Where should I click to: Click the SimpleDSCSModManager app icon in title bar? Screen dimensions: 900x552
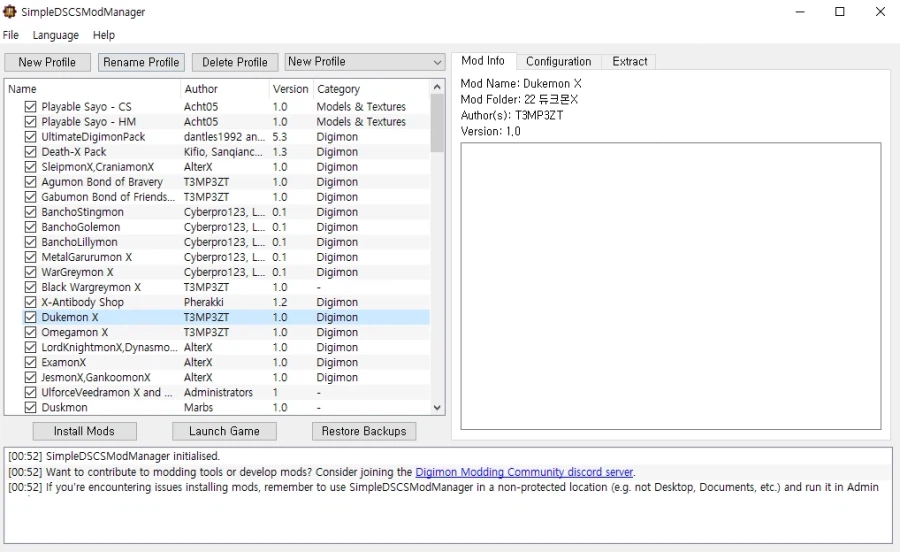pyautogui.click(x=10, y=12)
